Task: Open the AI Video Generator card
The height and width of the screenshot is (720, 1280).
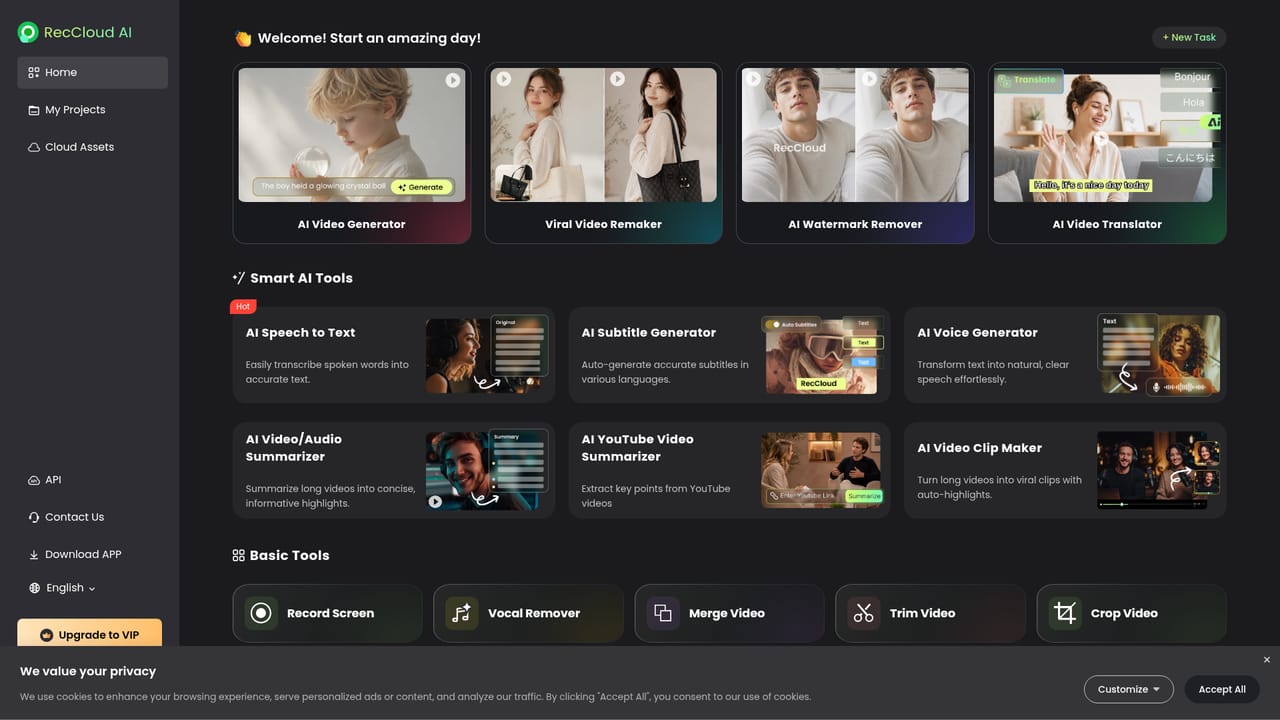Action: coord(351,153)
